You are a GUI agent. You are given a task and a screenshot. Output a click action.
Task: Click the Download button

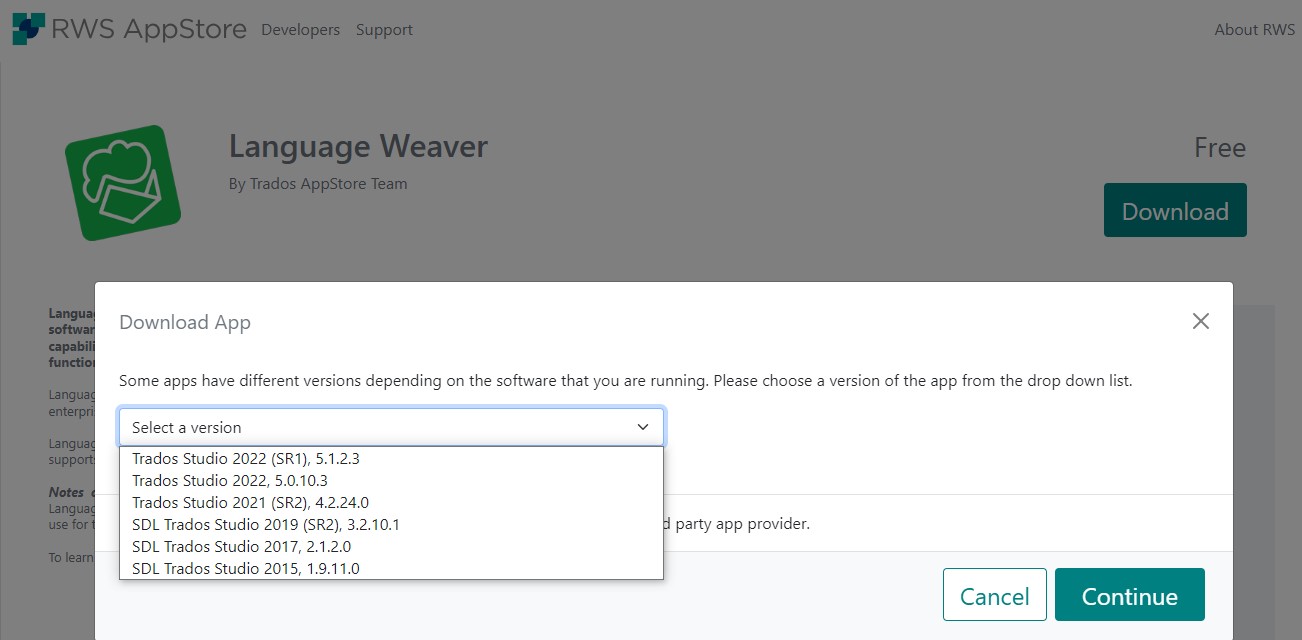point(1175,210)
